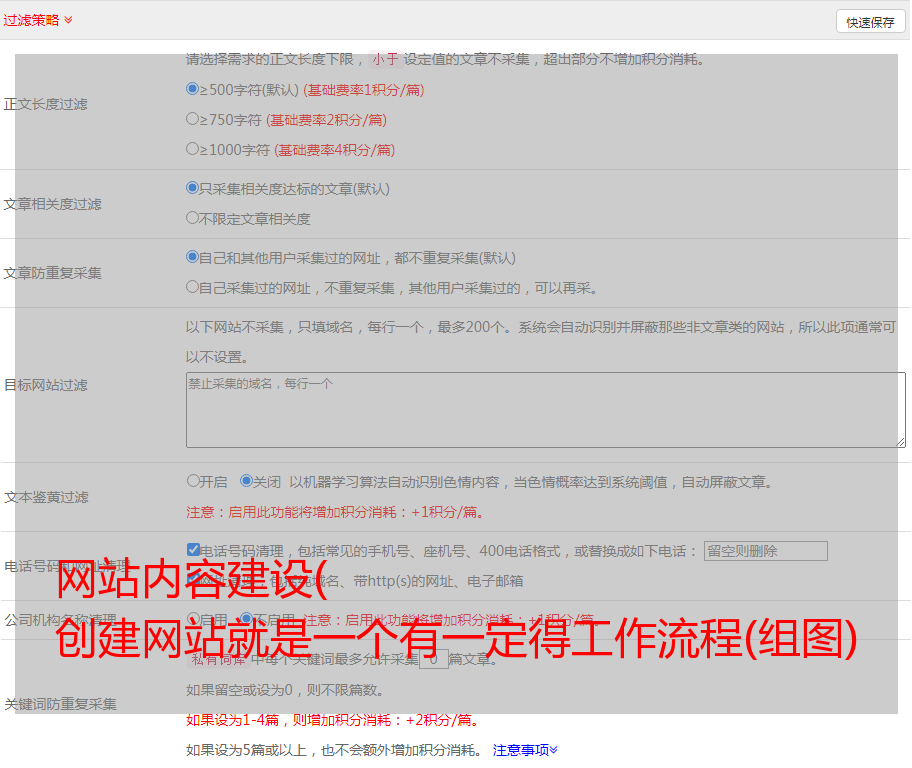Click the 留空则删除 phone replacement field
912x768 pixels.
click(765, 551)
